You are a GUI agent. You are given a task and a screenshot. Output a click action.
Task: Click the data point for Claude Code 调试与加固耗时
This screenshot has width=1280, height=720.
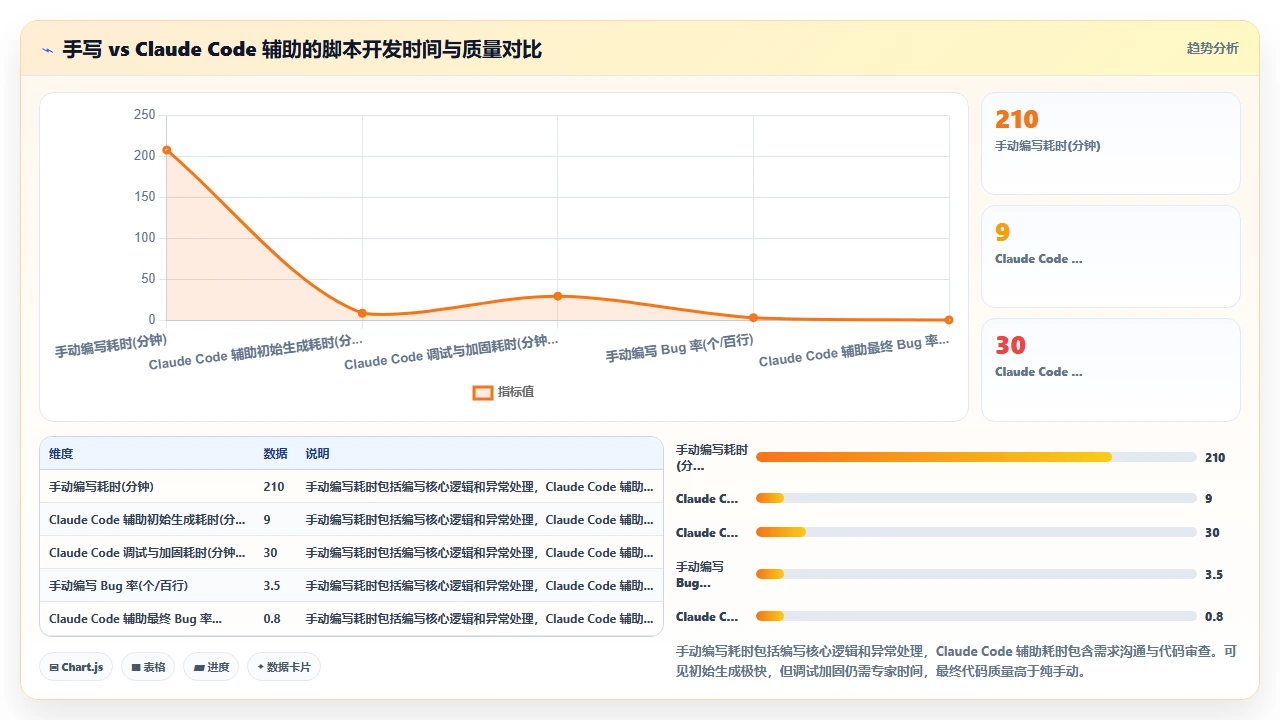point(558,296)
